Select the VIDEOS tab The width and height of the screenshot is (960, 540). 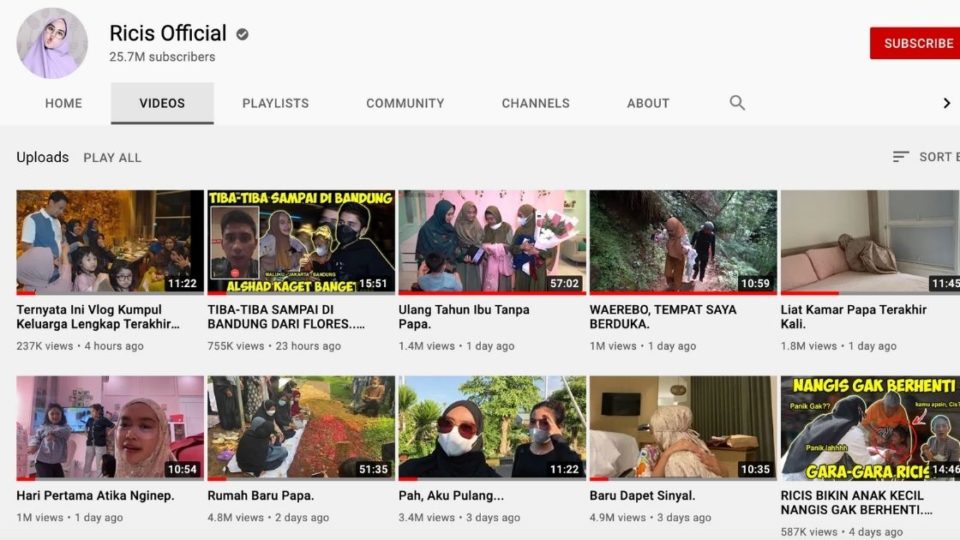(162, 103)
